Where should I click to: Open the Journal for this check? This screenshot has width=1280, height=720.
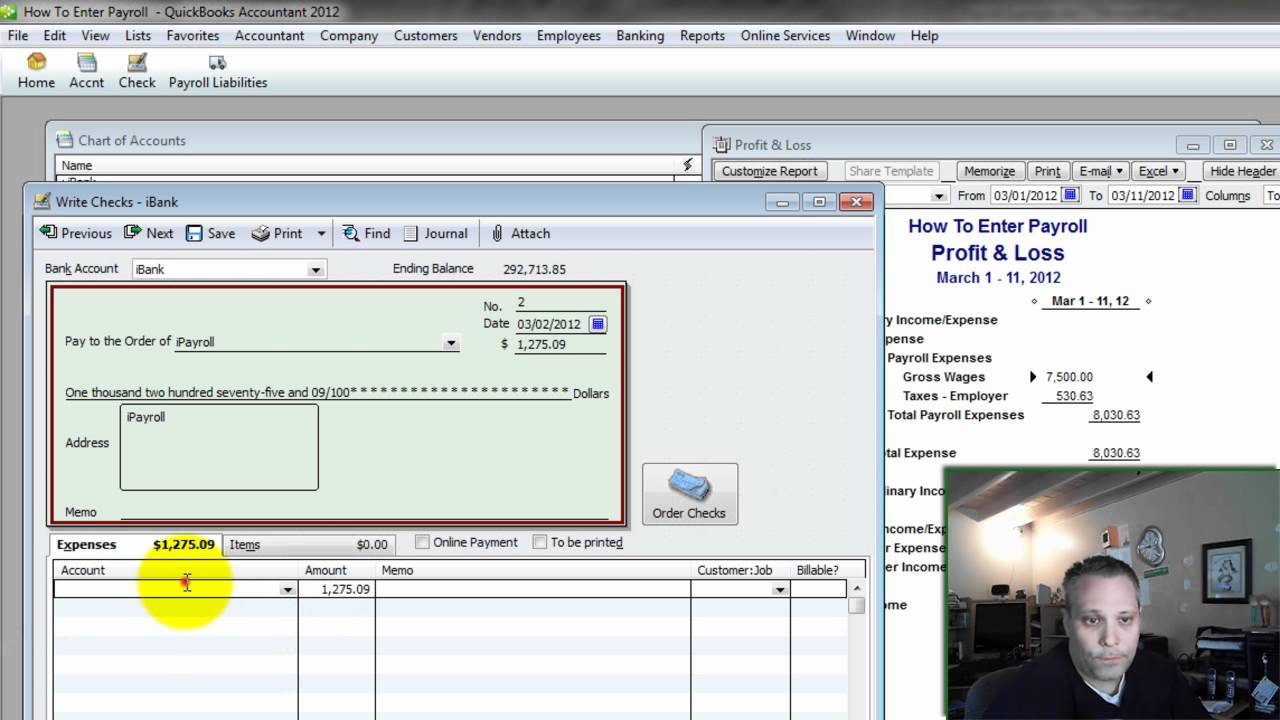435,233
